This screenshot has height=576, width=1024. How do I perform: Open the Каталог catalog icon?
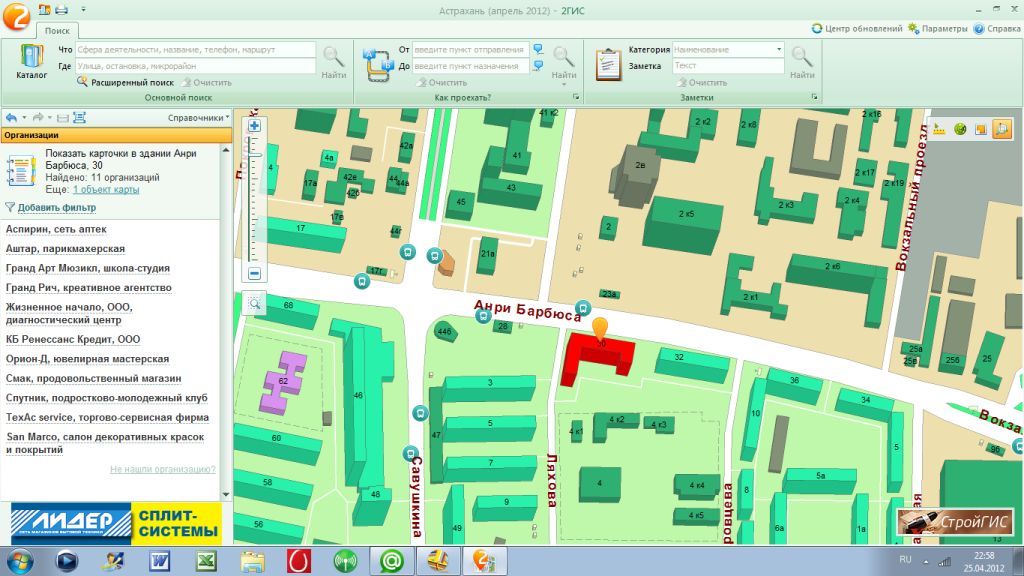31,61
